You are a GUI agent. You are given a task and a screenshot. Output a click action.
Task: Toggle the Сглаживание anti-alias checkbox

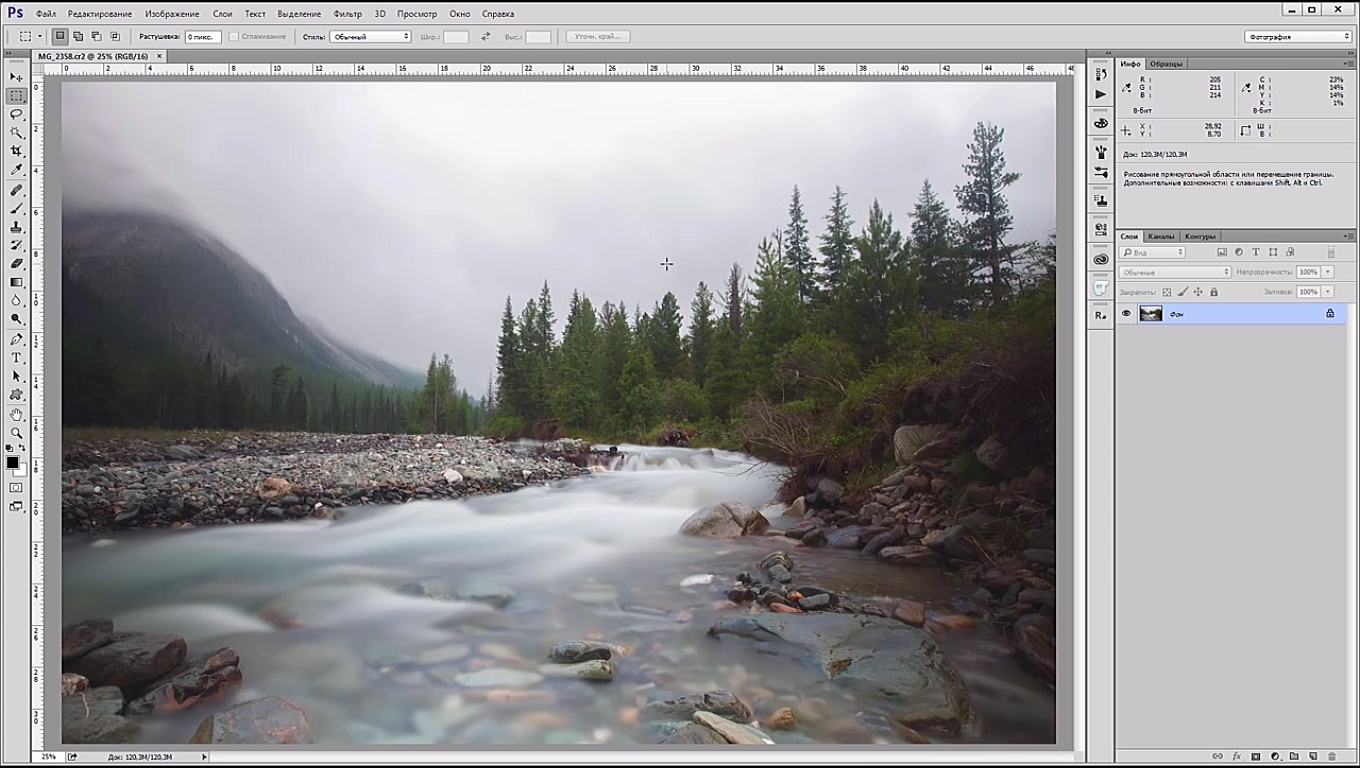(x=234, y=37)
